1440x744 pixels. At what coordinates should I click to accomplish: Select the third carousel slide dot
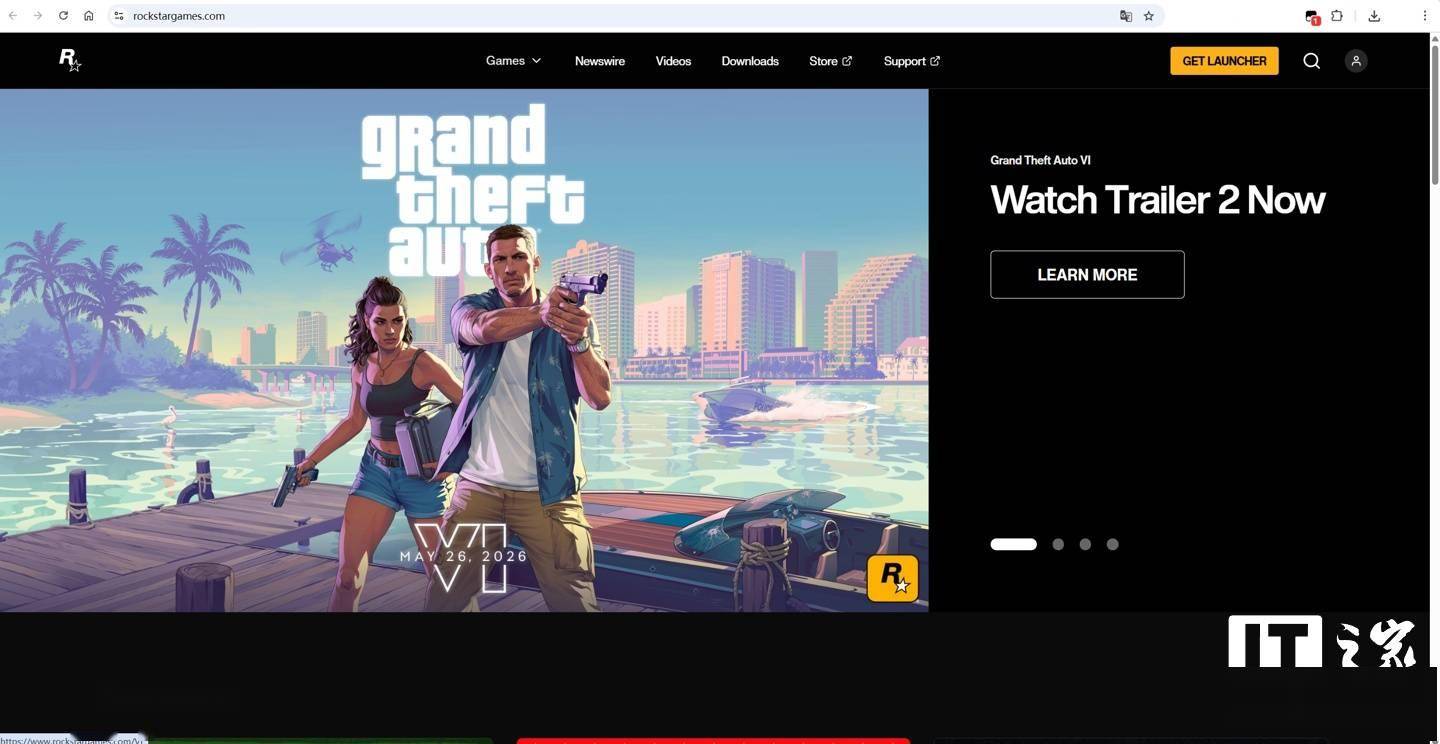click(1085, 544)
